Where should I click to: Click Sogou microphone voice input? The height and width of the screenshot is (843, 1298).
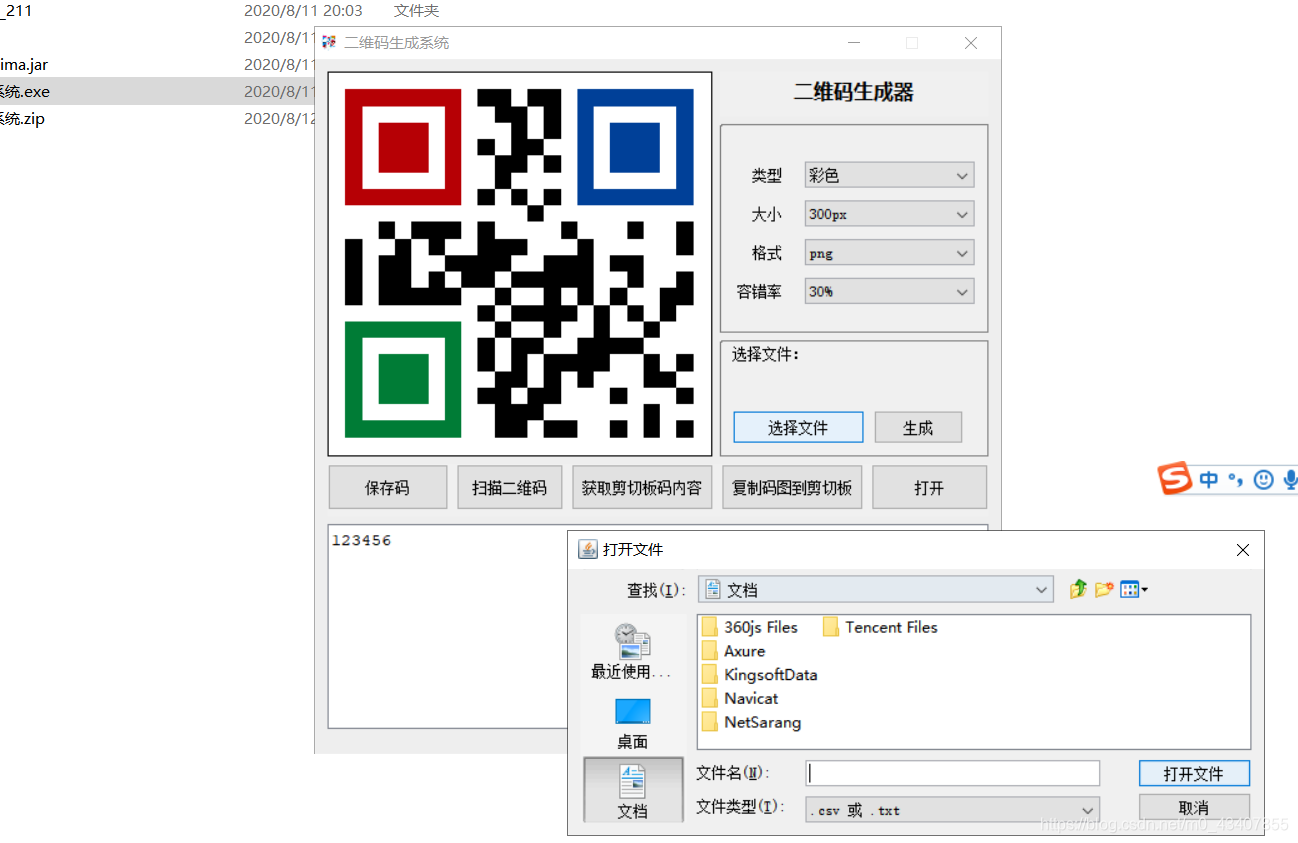(1290, 480)
